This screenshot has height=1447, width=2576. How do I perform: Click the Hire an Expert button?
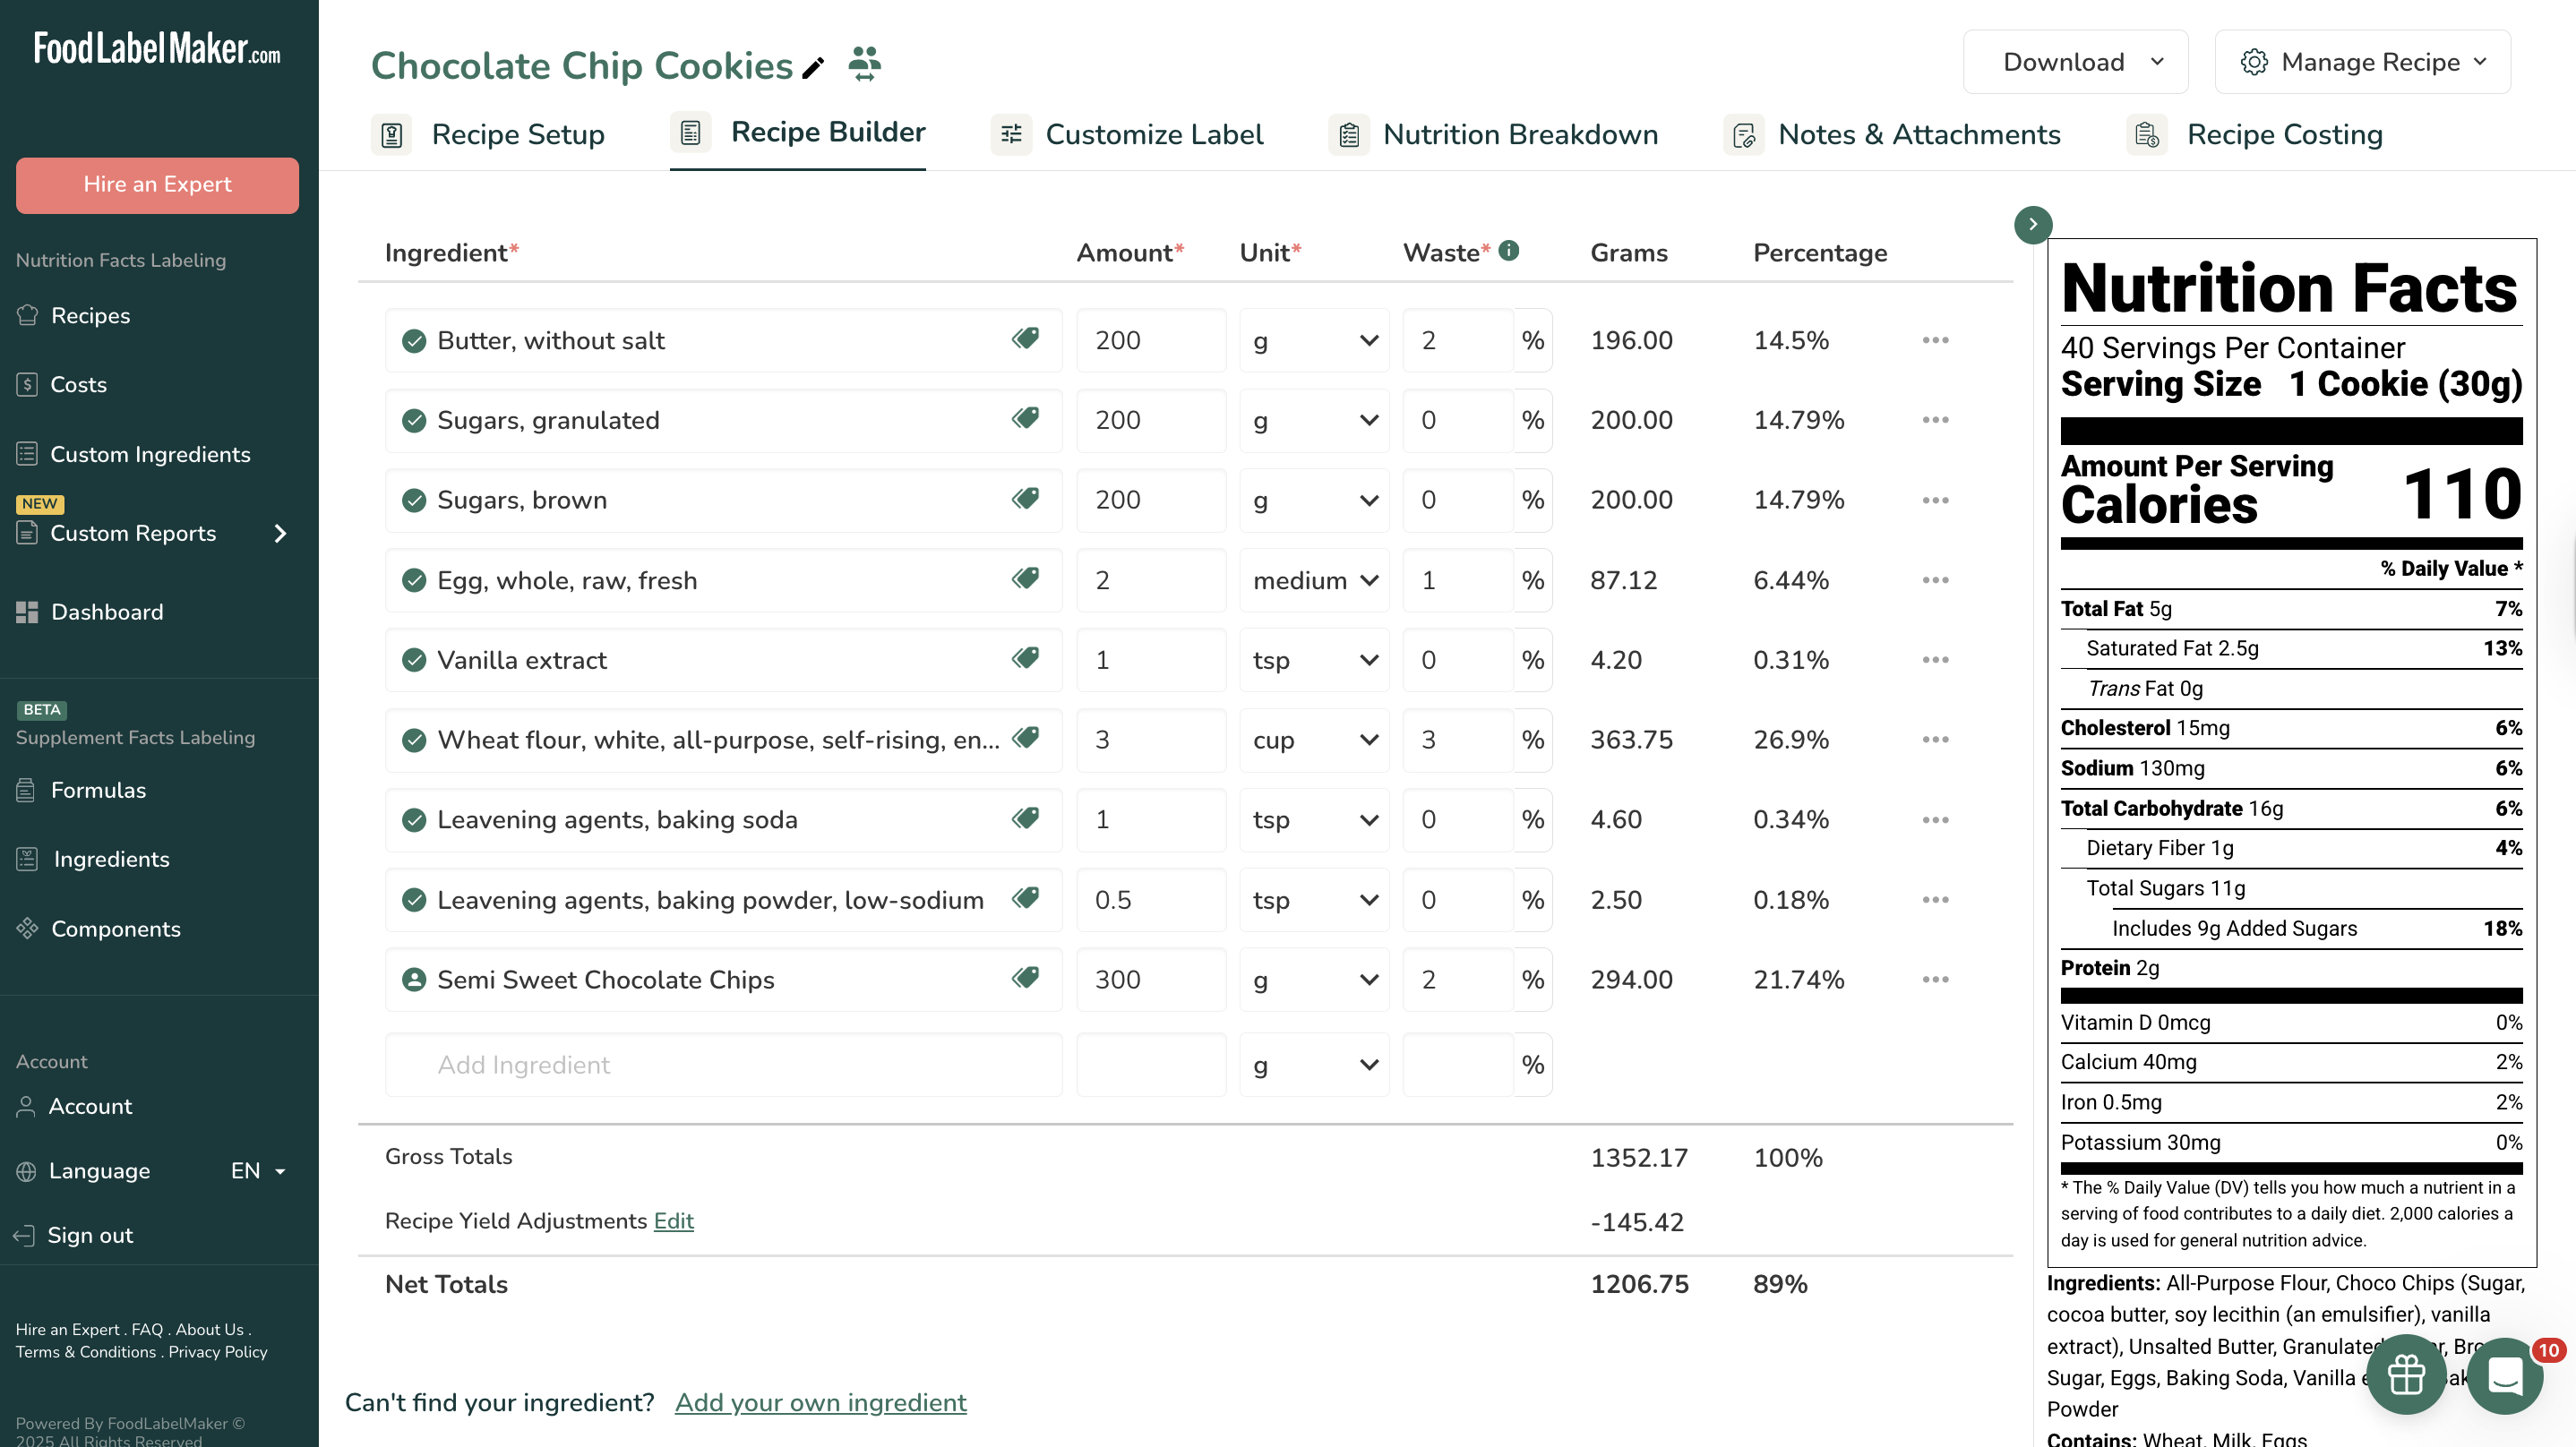(157, 185)
